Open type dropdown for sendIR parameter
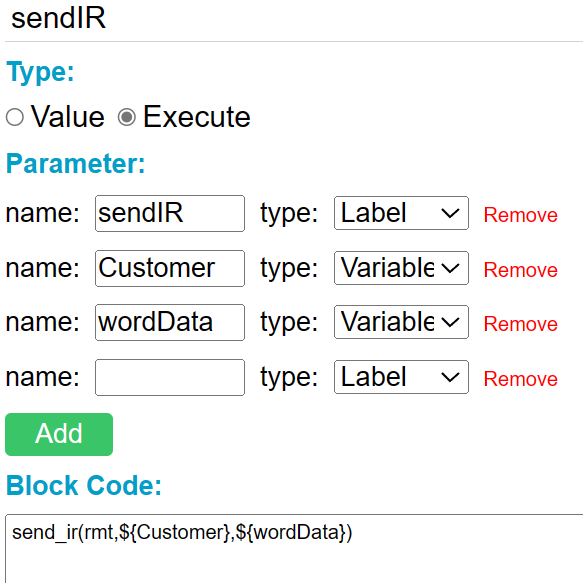The image size is (583, 583). tap(401, 213)
